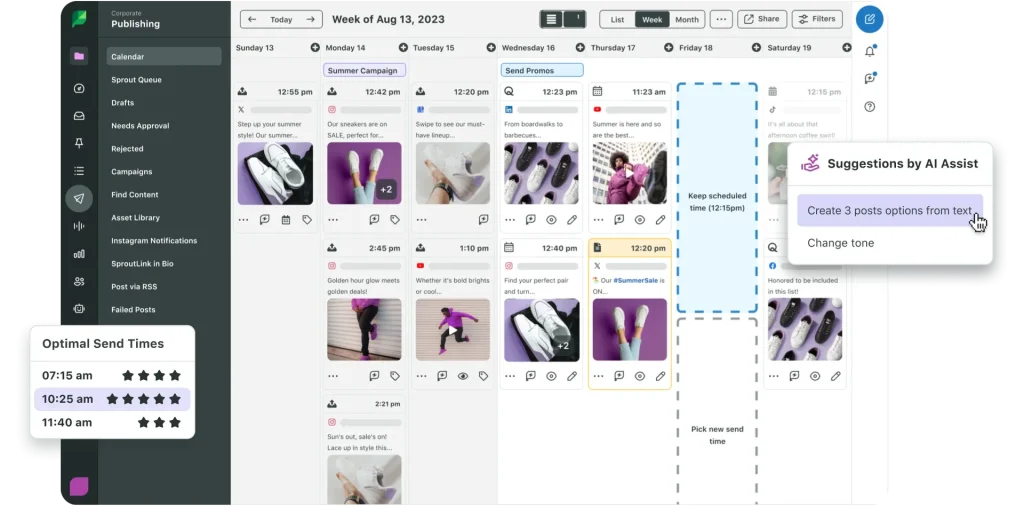Expand options for the Sunday 12:55 pm post
This screenshot has height=506, width=1024.
[x=243, y=220]
